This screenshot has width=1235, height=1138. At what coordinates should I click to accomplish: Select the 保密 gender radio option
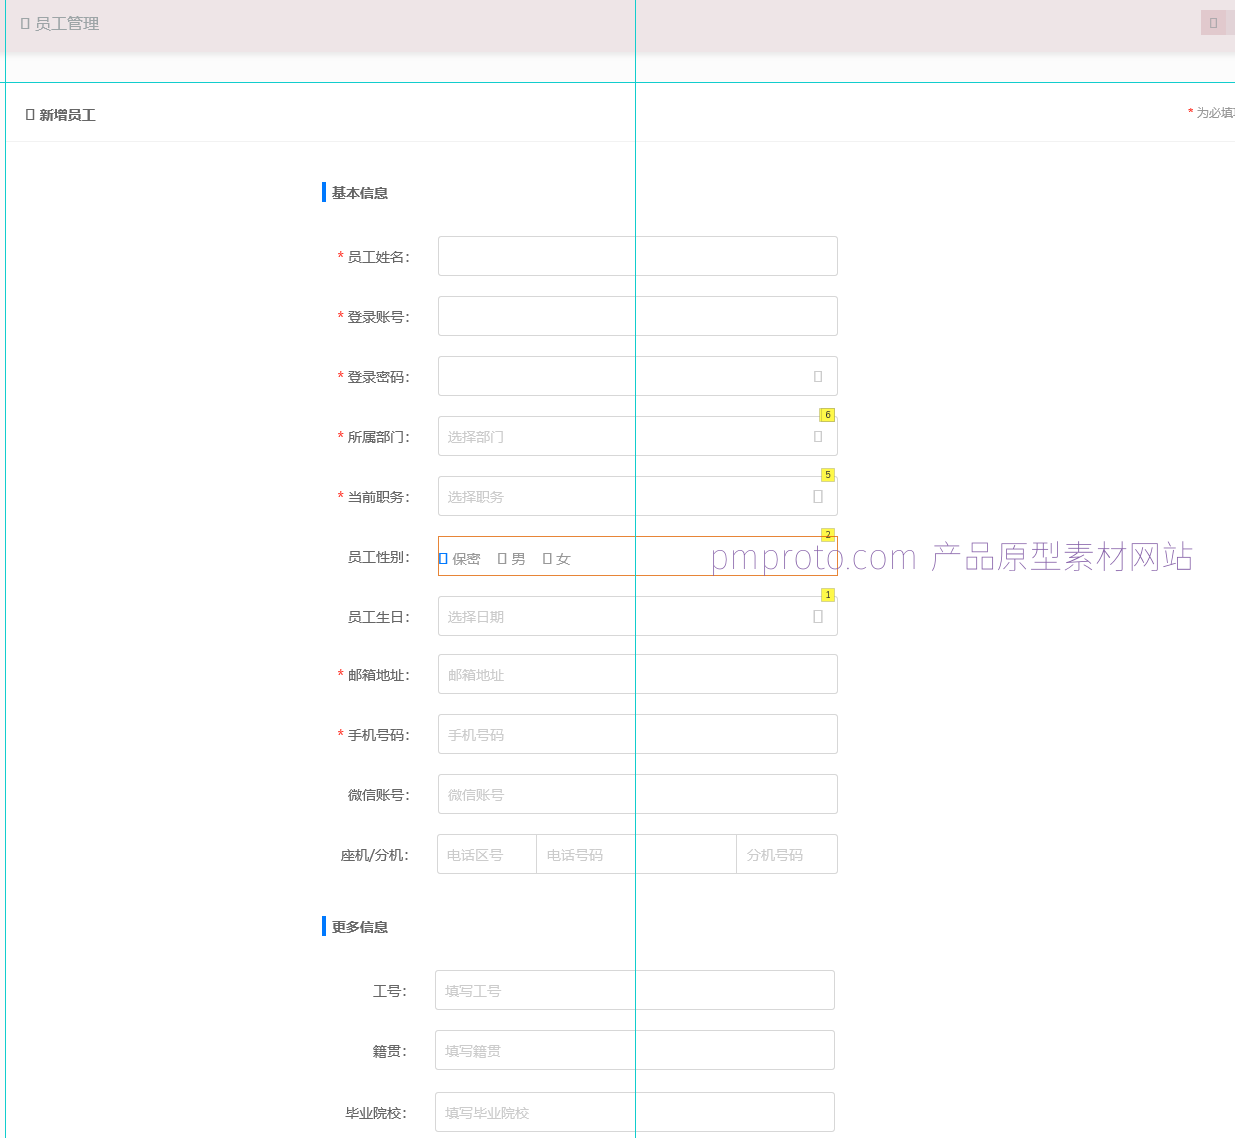click(x=444, y=559)
